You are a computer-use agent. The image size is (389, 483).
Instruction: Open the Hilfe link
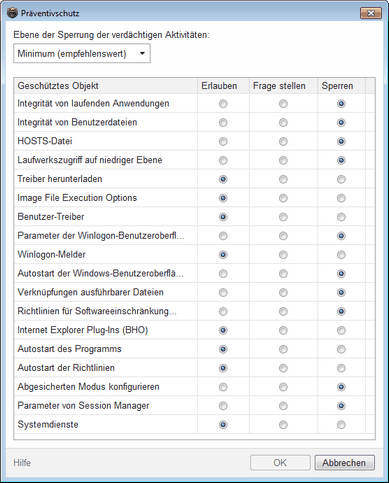click(22, 463)
